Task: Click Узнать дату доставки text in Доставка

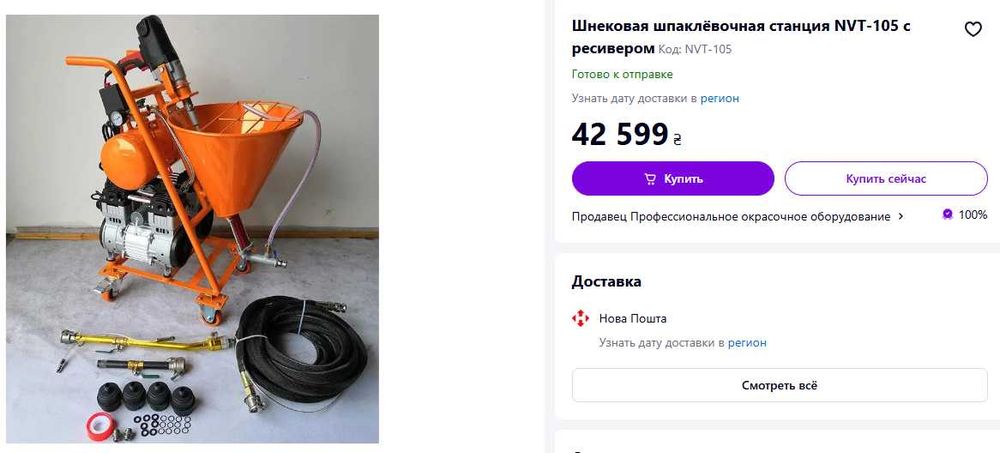Action: click(661, 343)
